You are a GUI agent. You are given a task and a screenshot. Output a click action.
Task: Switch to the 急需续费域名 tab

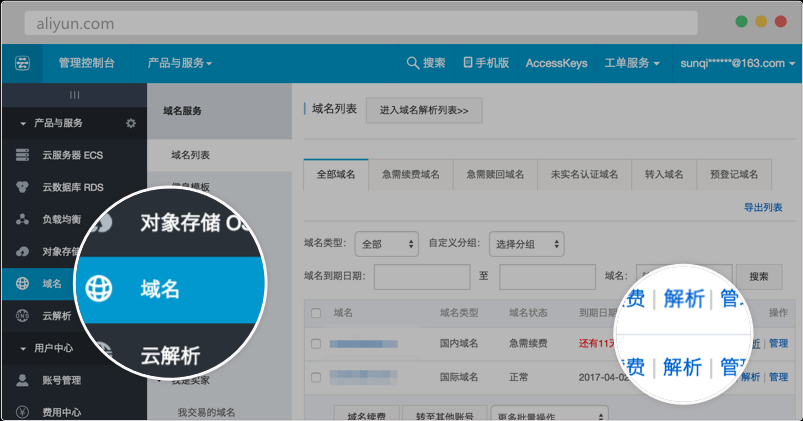pyautogui.click(x=410, y=174)
